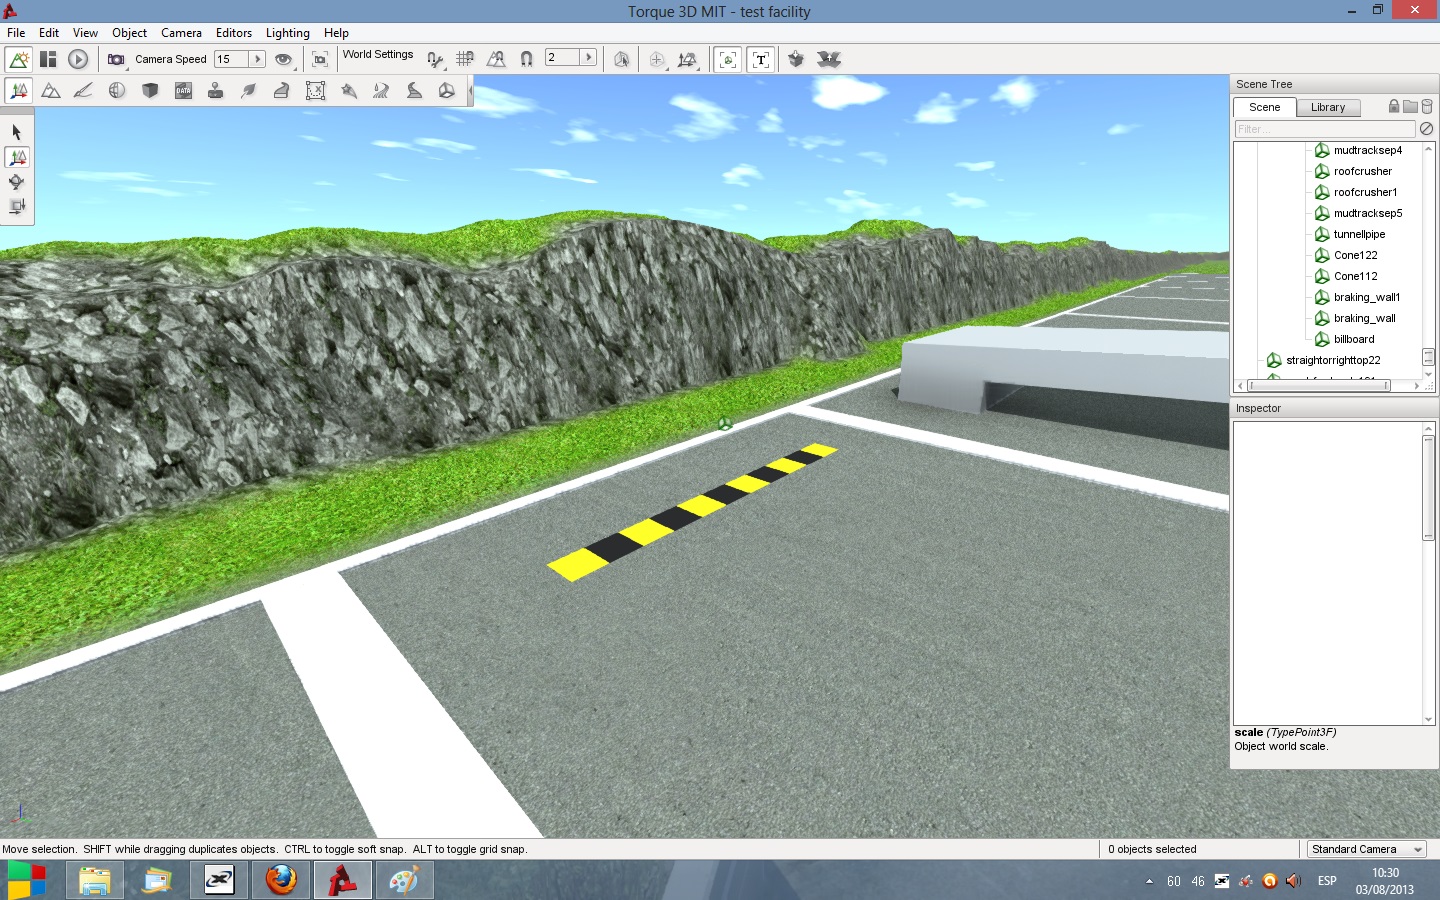1440x900 pixels.
Task: Open the Edit menu
Action: [x=49, y=33]
